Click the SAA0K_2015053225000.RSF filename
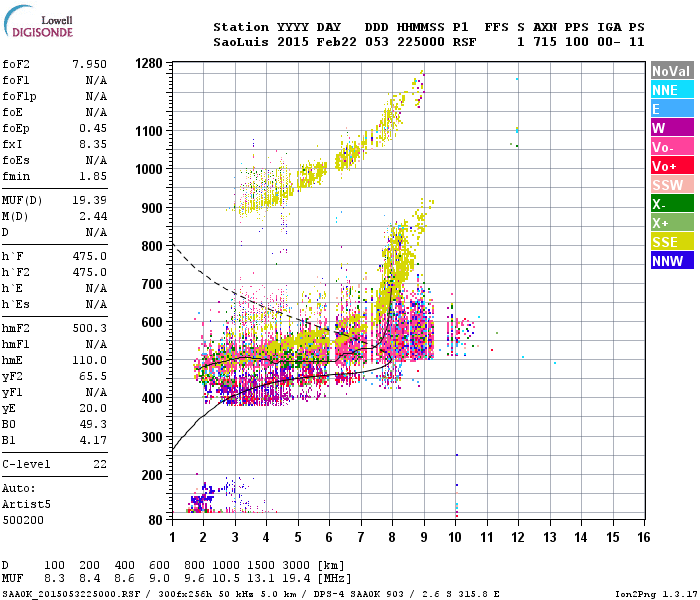The image size is (700, 600). 71,594
